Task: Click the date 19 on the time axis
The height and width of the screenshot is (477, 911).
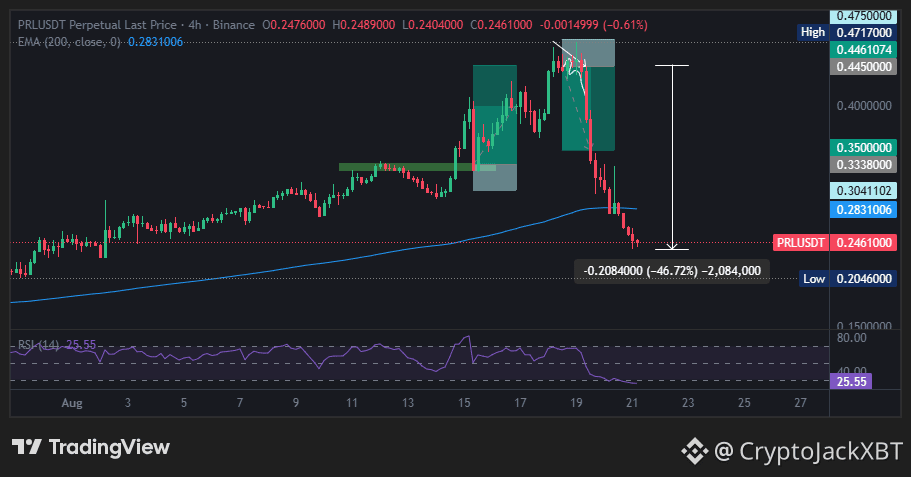Action: [576, 403]
